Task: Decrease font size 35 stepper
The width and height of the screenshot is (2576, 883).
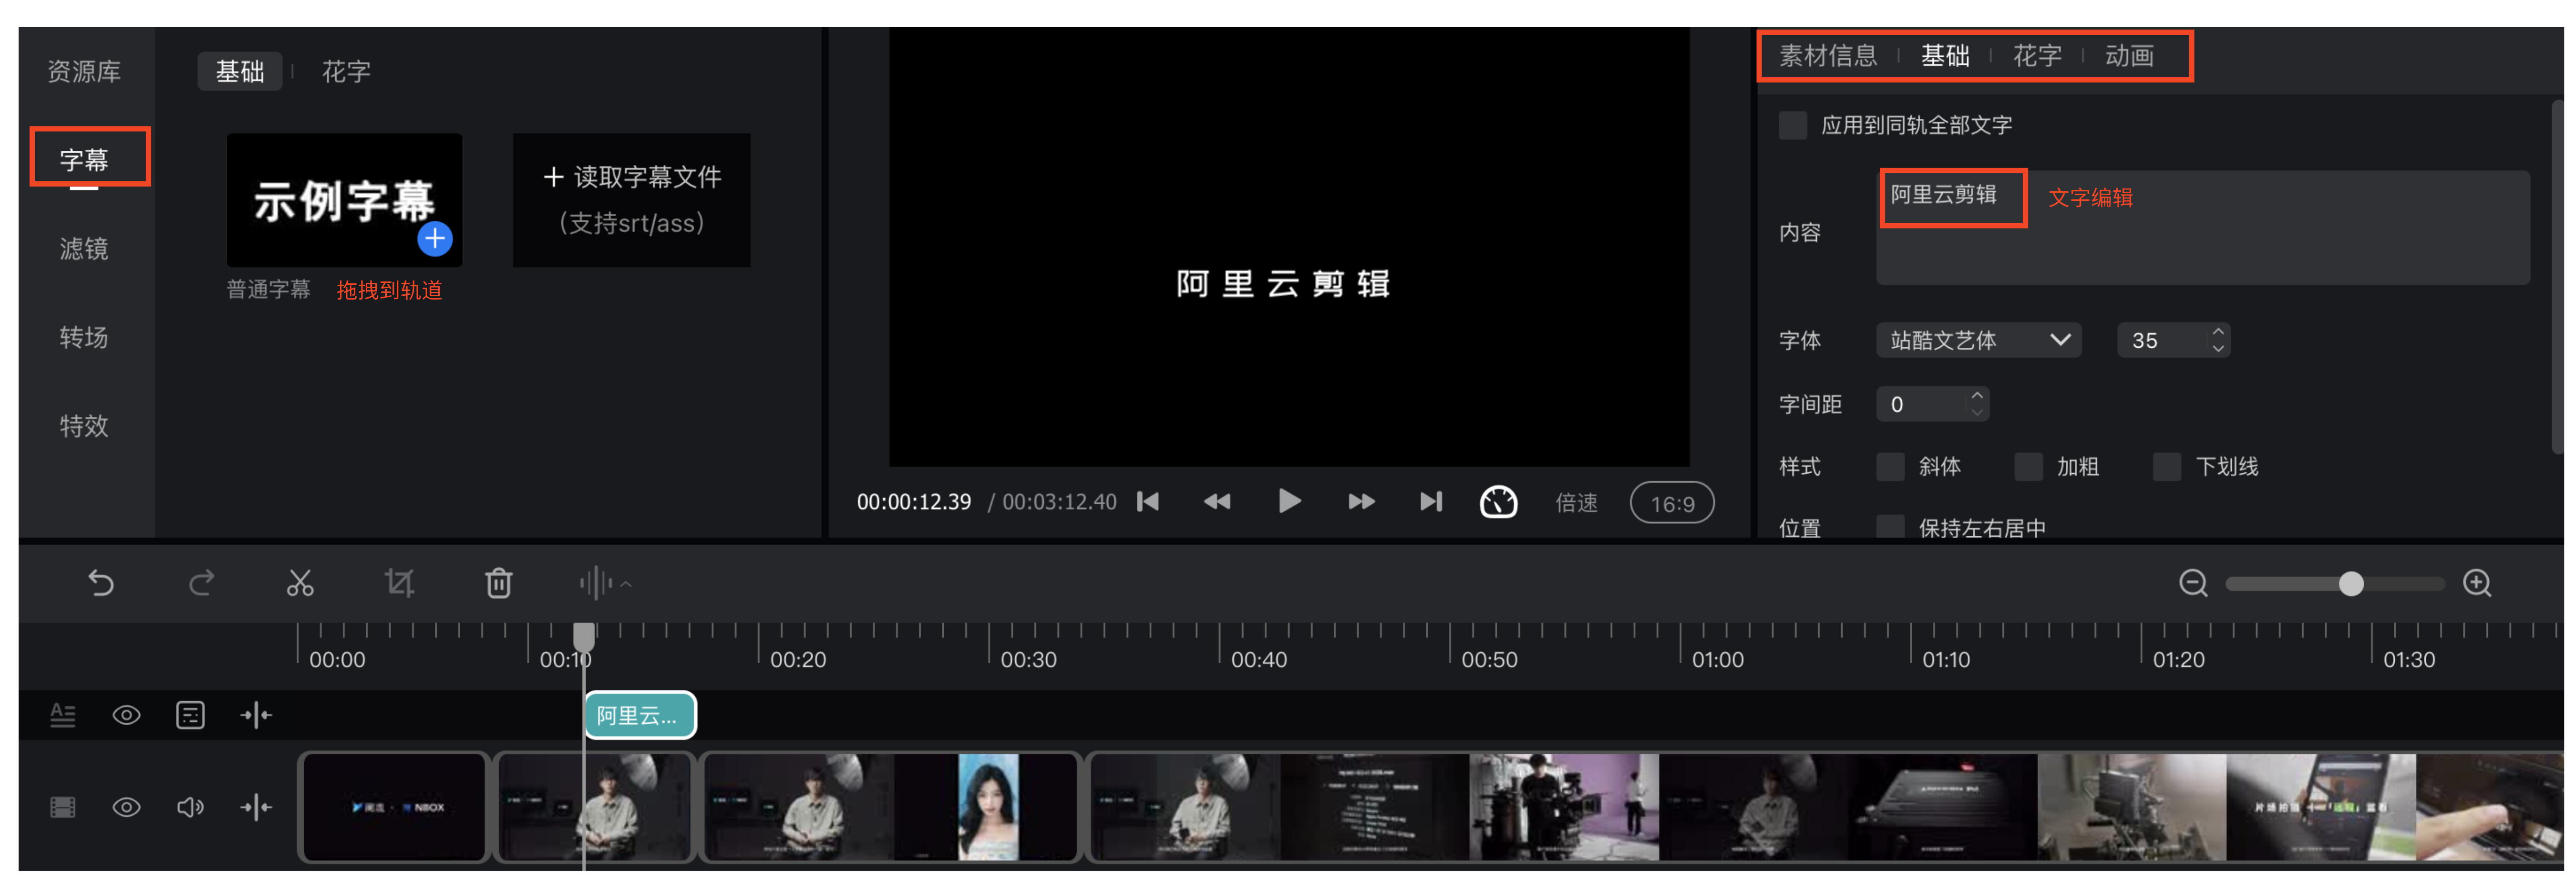Action: pos(2218,349)
